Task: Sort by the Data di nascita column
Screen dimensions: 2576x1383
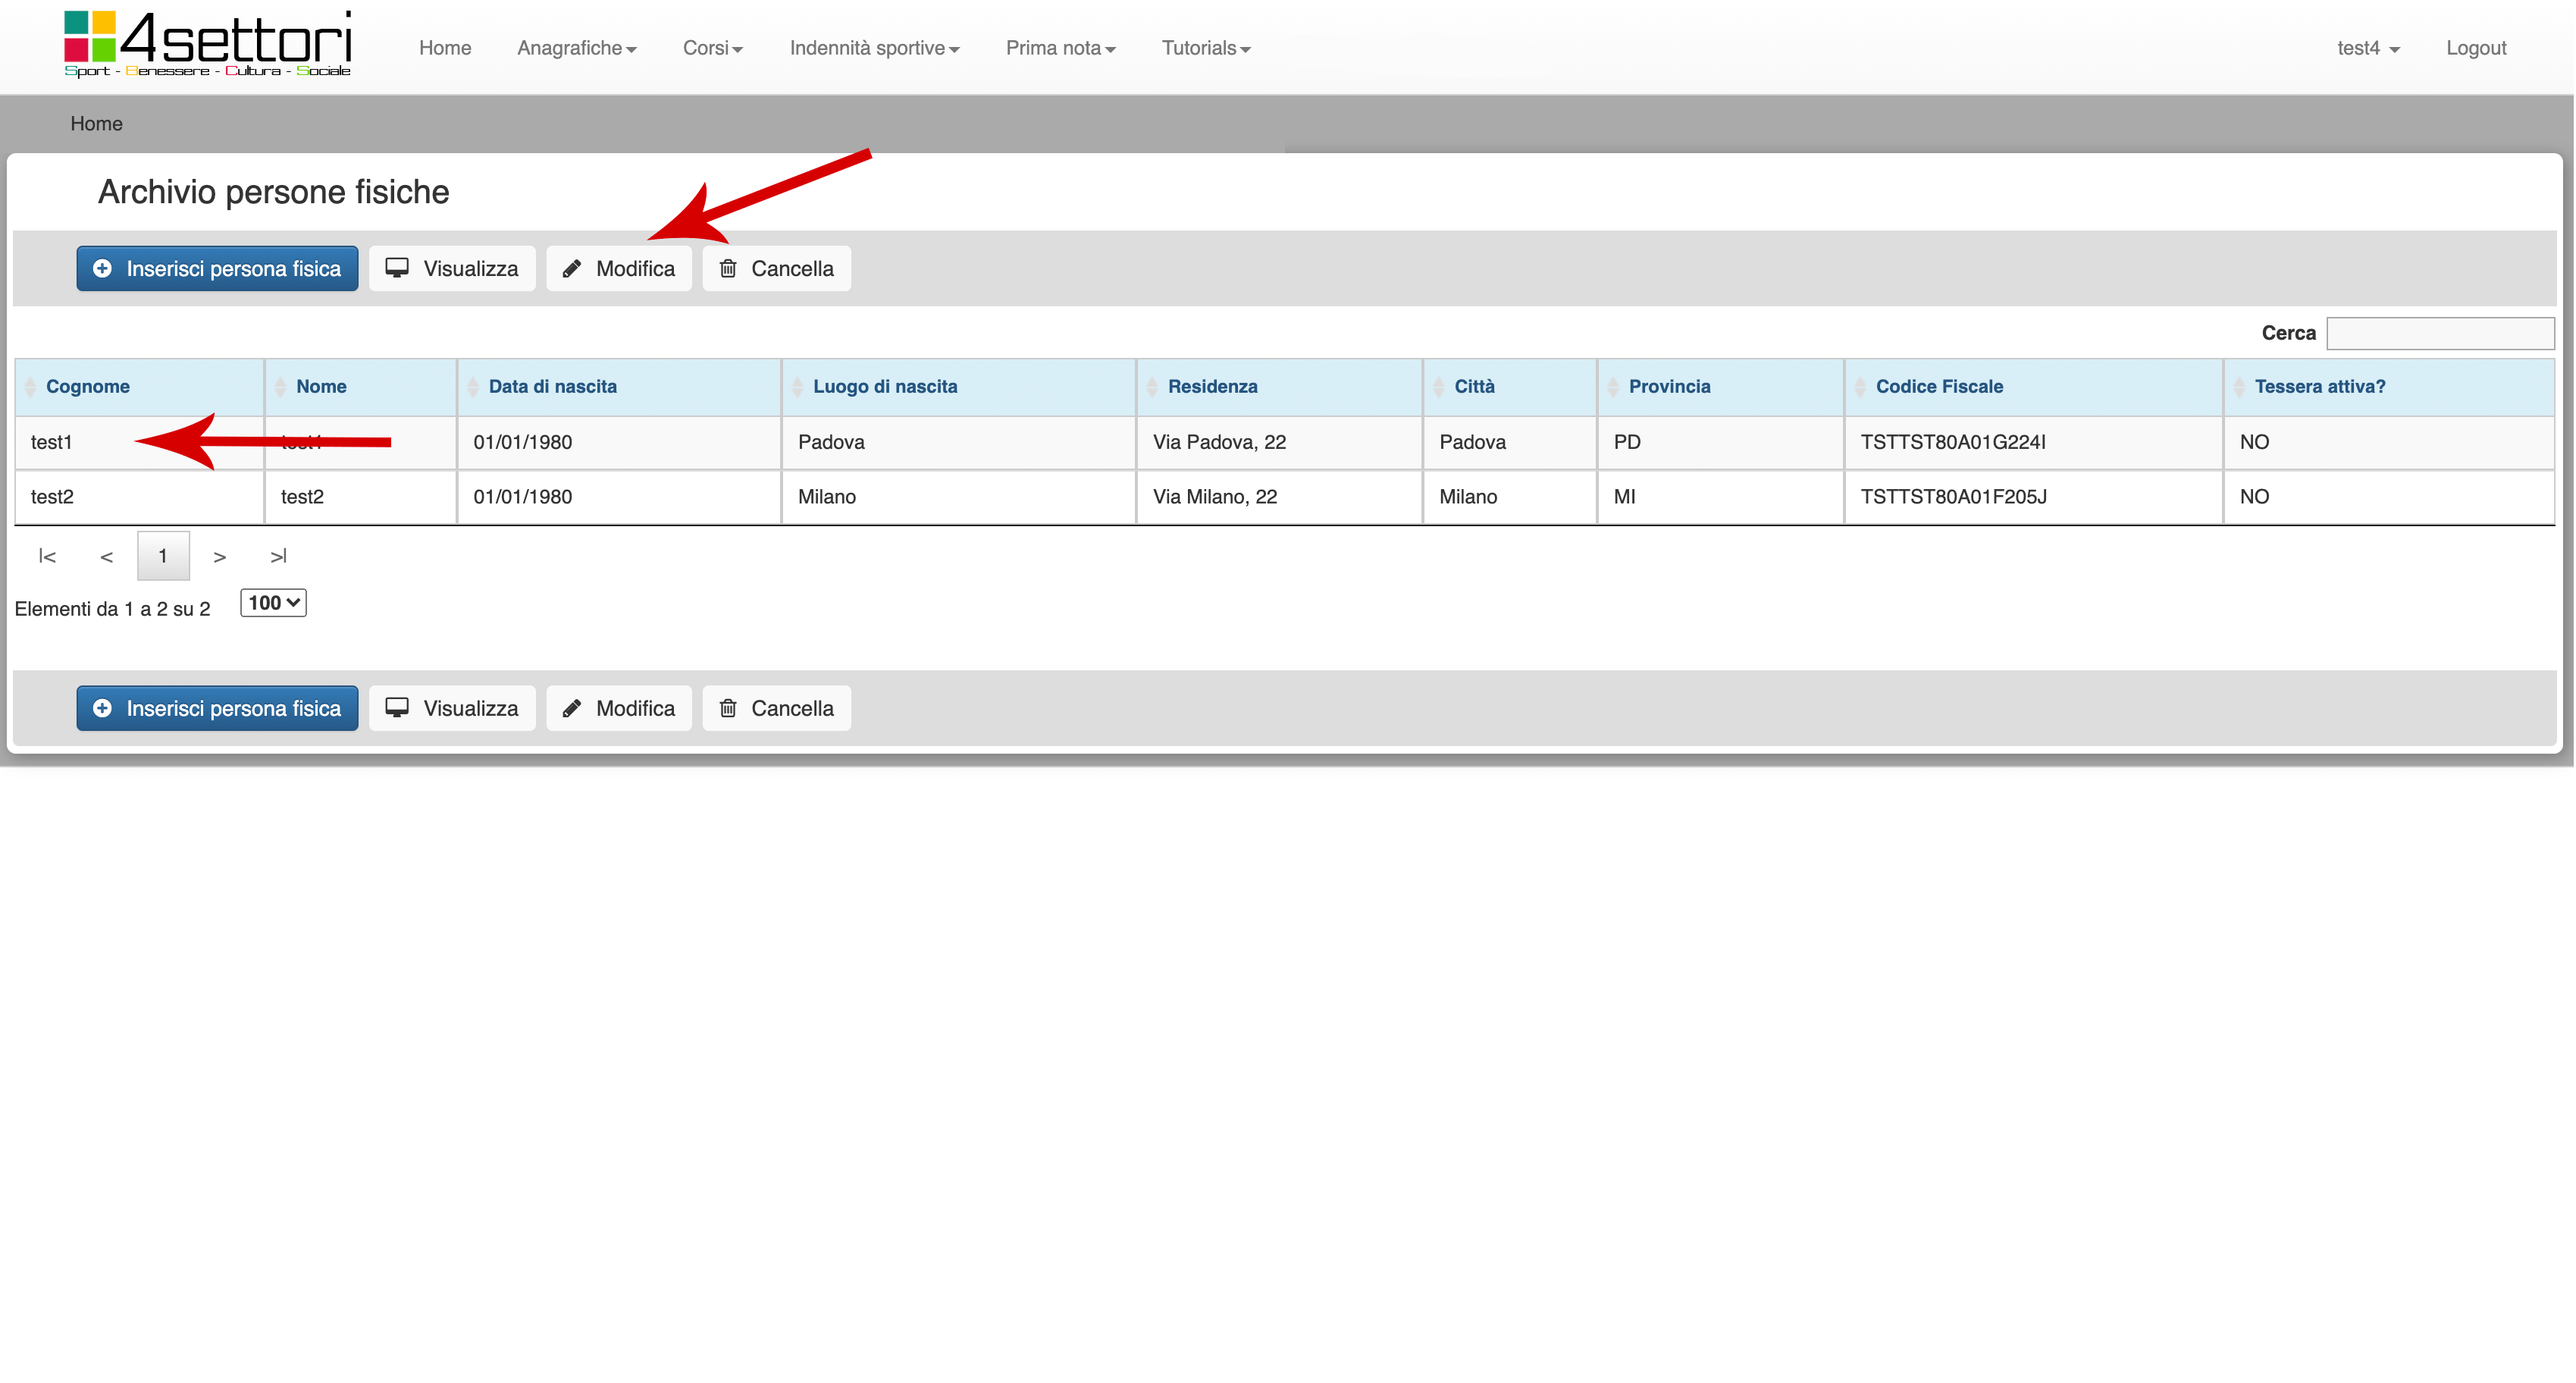Action: pos(552,387)
